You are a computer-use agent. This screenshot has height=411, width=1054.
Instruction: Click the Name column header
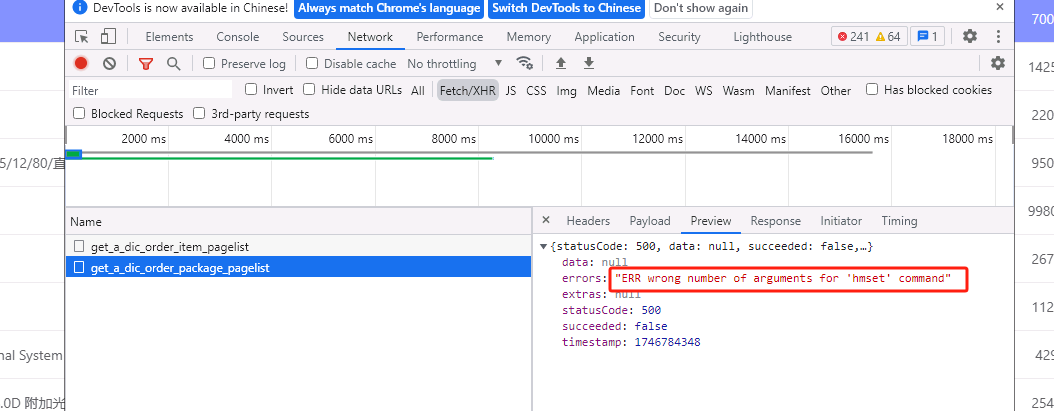(298, 221)
